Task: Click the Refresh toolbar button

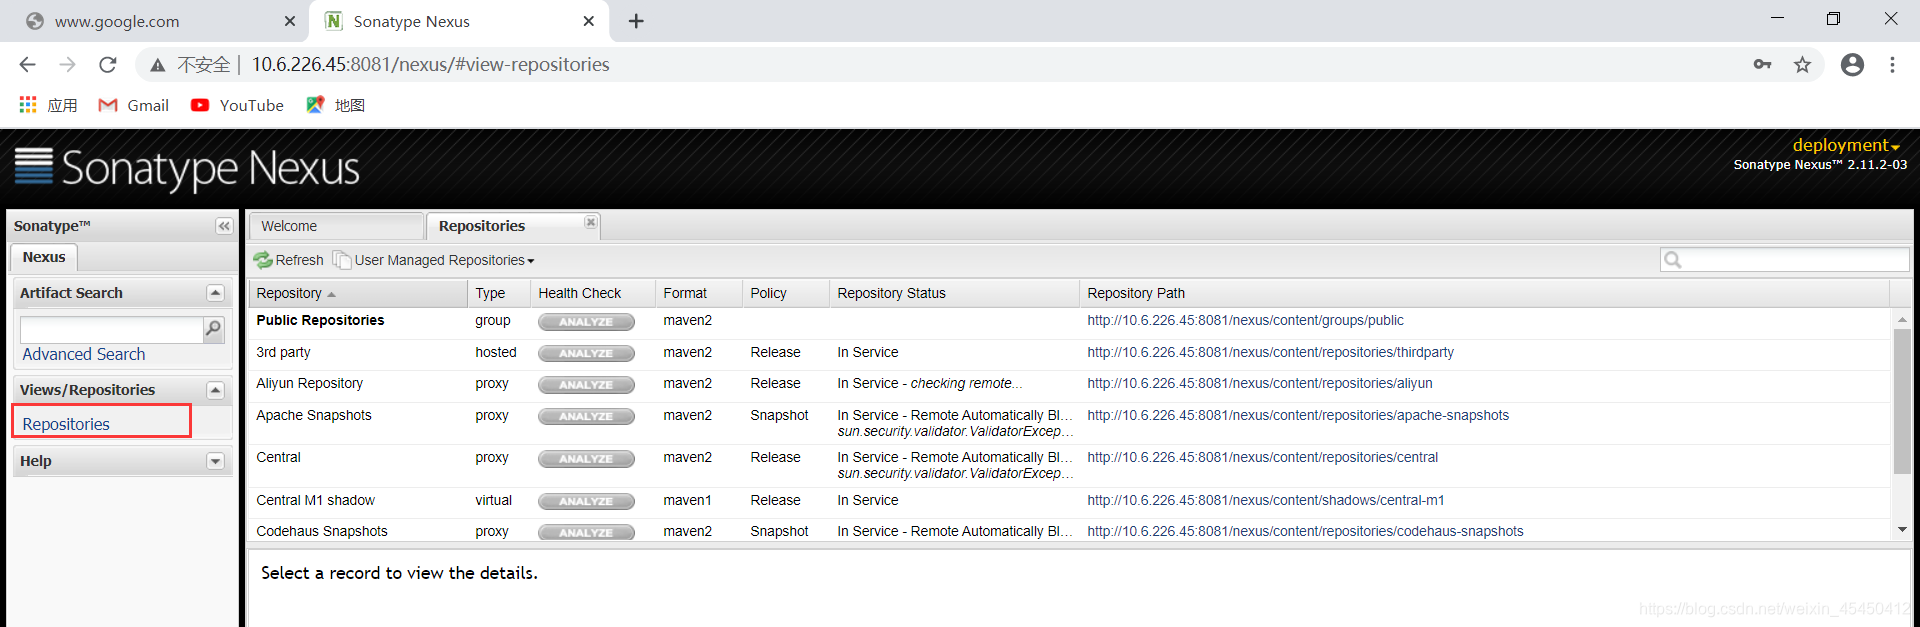Action: (289, 260)
